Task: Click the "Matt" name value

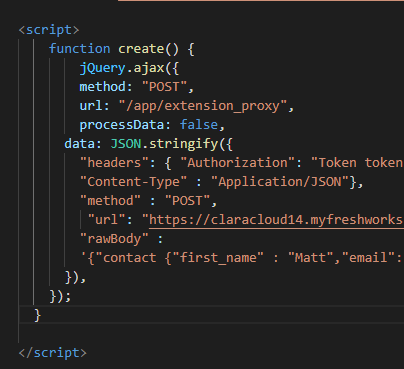Action: coord(311,258)
